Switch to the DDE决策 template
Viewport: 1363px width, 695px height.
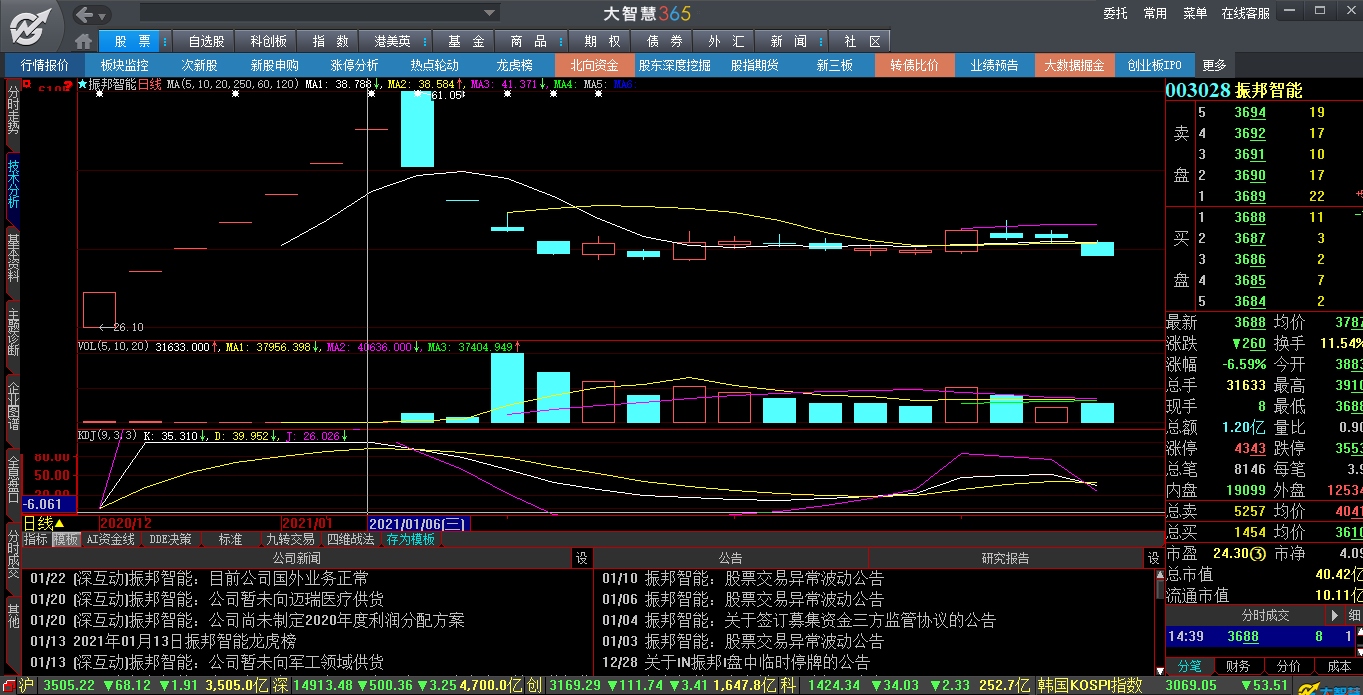tap(171, 539)
